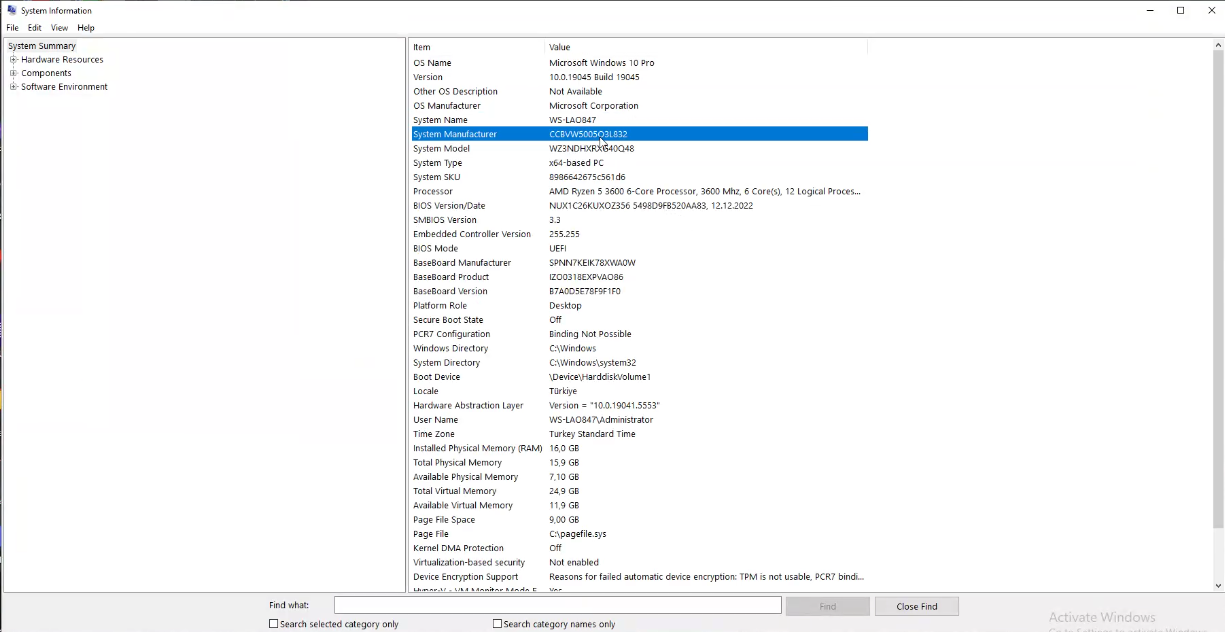This screenshot has width=1225, height=632.
Task: Select the OS Manufacturer row
Action: pyautogui.click(x=640, y=106)
